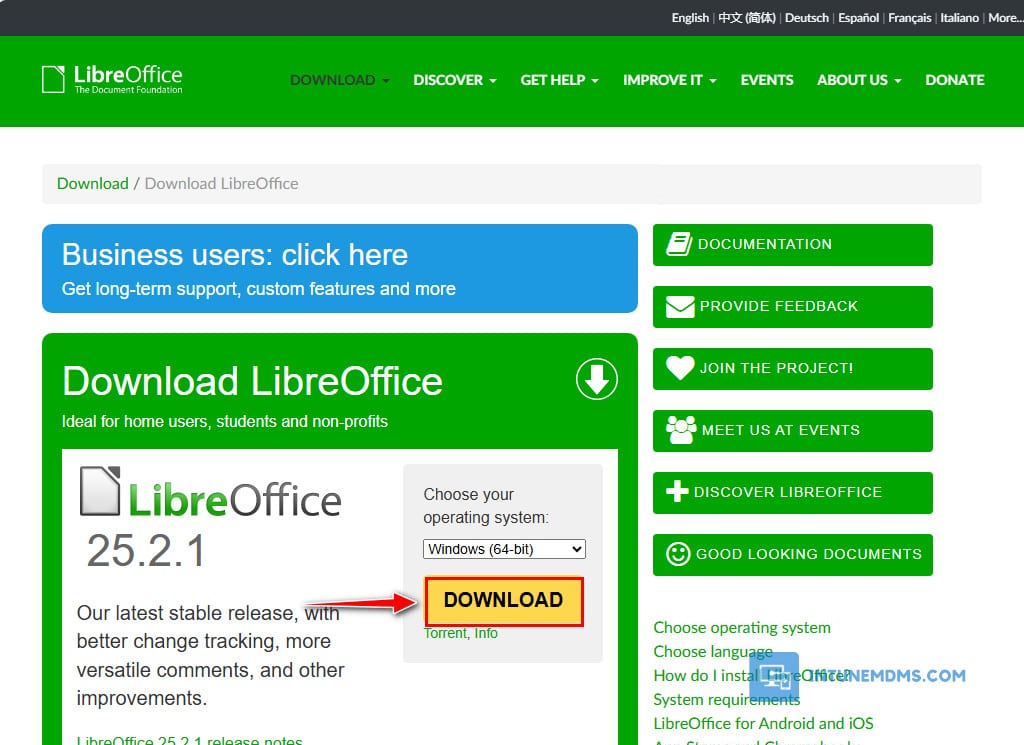The width and height of the screenshot is (1024, 745).
Task: Open the DISCOVER navigation menu
Action: 455,80
